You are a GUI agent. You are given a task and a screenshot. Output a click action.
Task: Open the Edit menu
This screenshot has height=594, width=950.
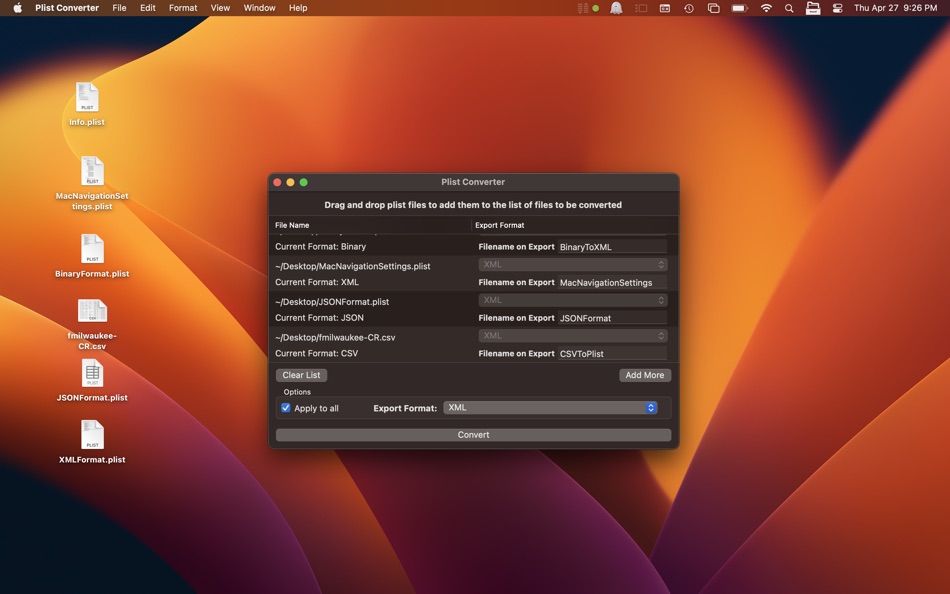coord(148,8)
